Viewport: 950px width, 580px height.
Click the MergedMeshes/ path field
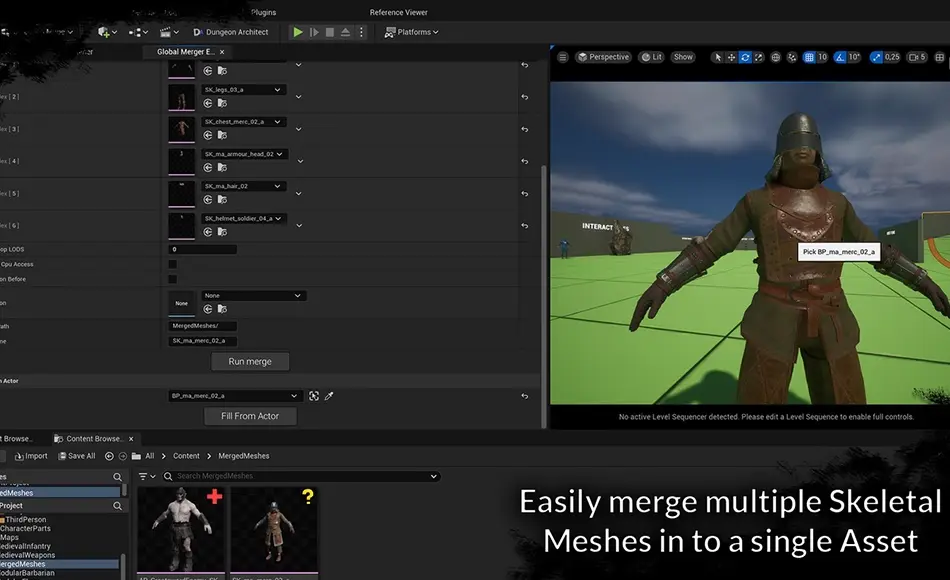(202, 326)
